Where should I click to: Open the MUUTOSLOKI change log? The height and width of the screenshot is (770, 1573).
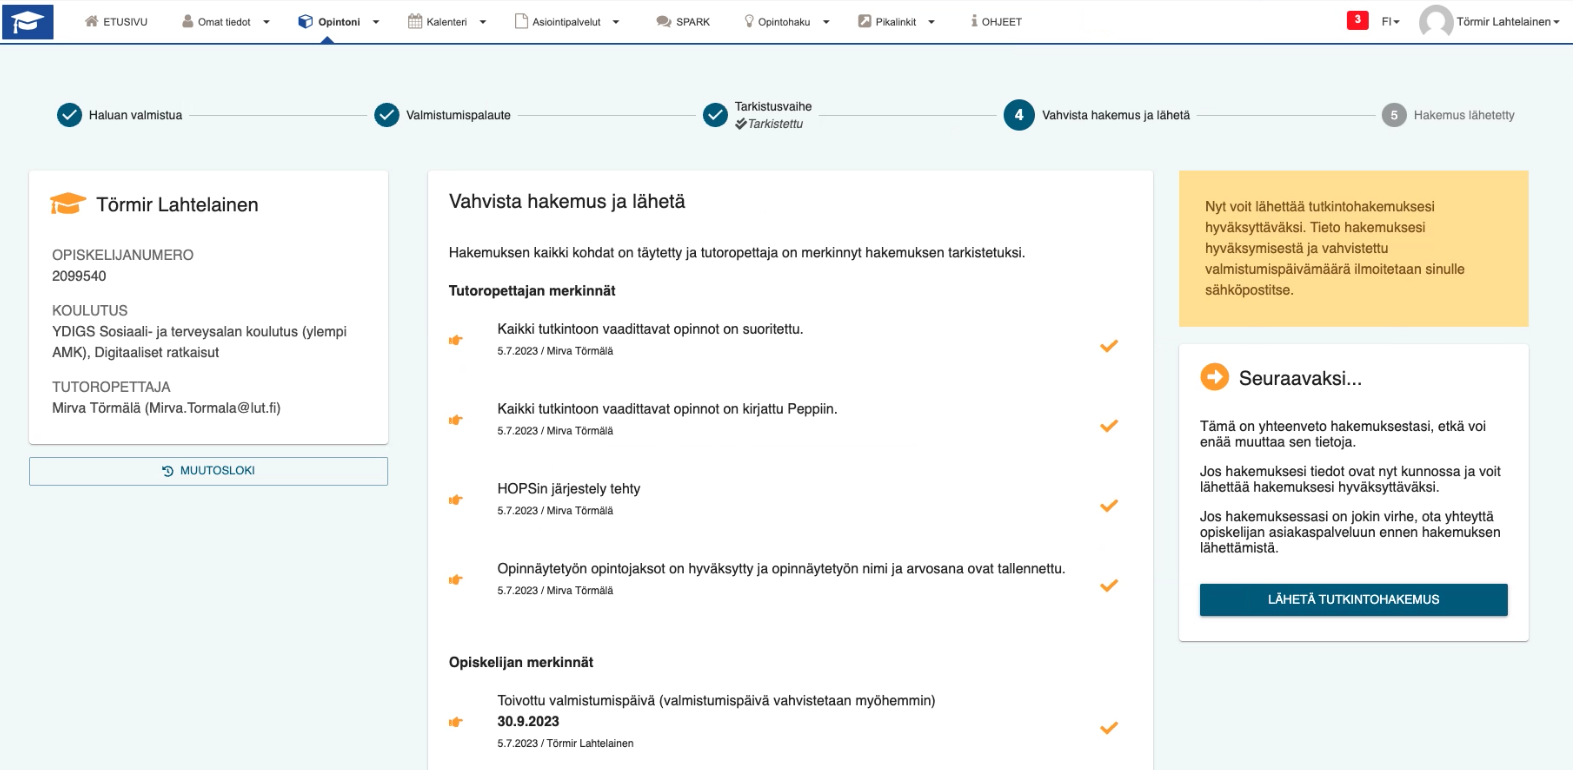pyautogui.click(x=208, y=470)
